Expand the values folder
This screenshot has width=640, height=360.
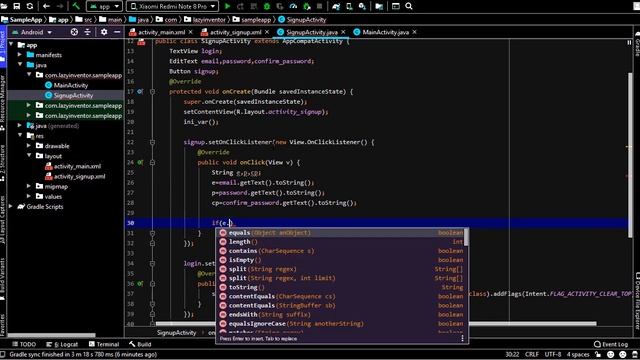(29, 196)
